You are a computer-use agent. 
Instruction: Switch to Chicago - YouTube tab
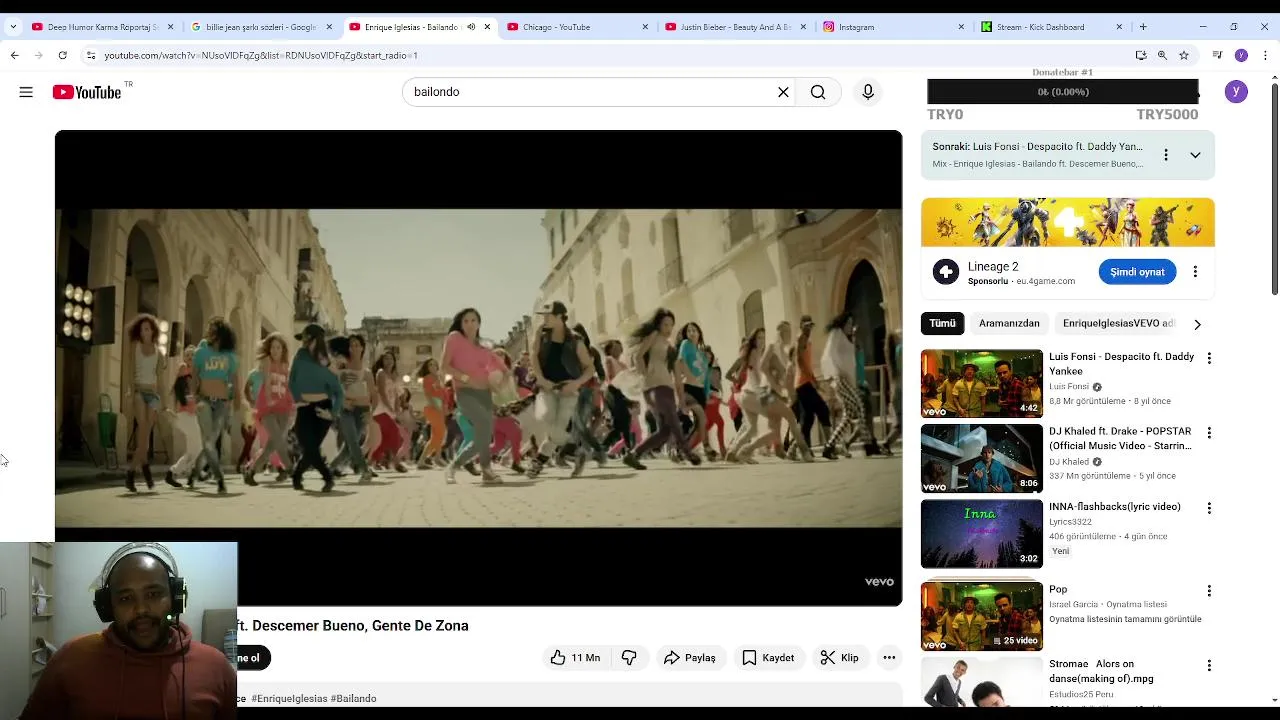point(578,27)
